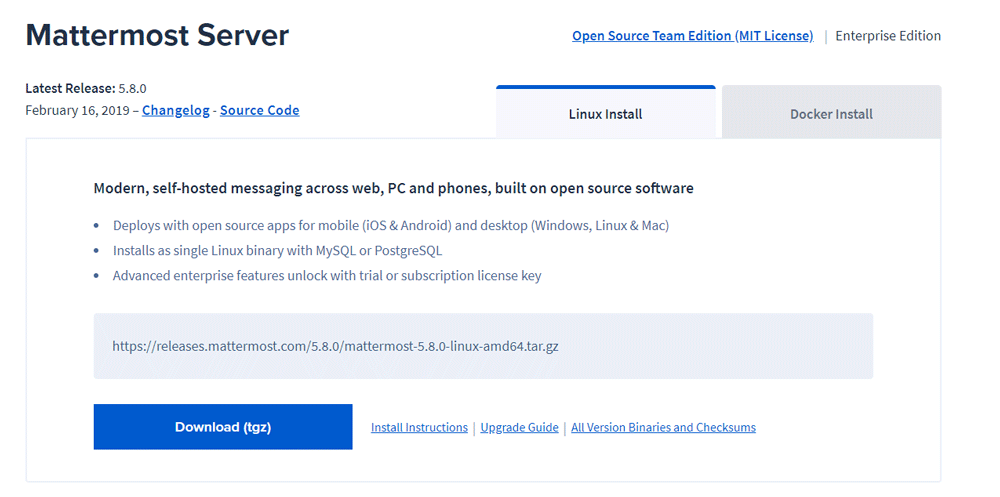The image size is (1000, 497).
Task: Click the February 16, 2019 date text
Action: coord(79,110)
